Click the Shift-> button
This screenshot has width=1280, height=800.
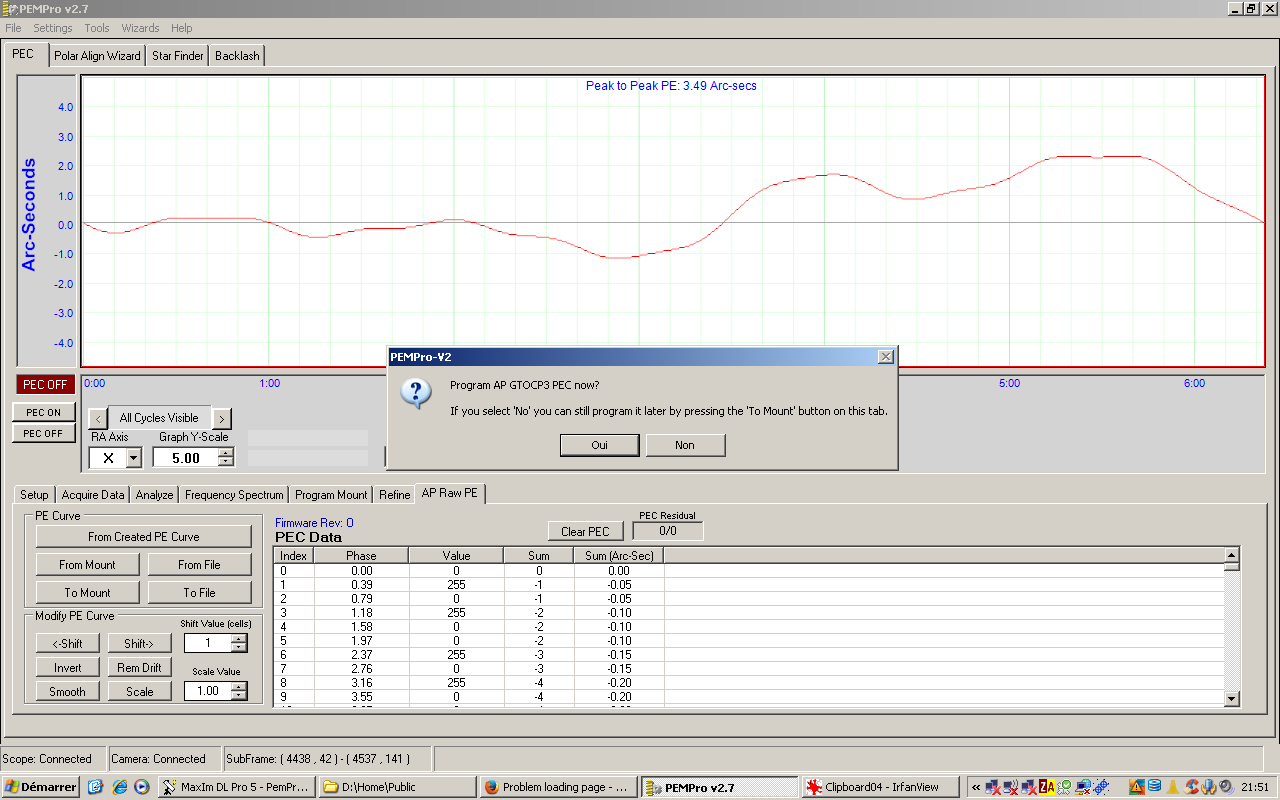coord(139,644)
